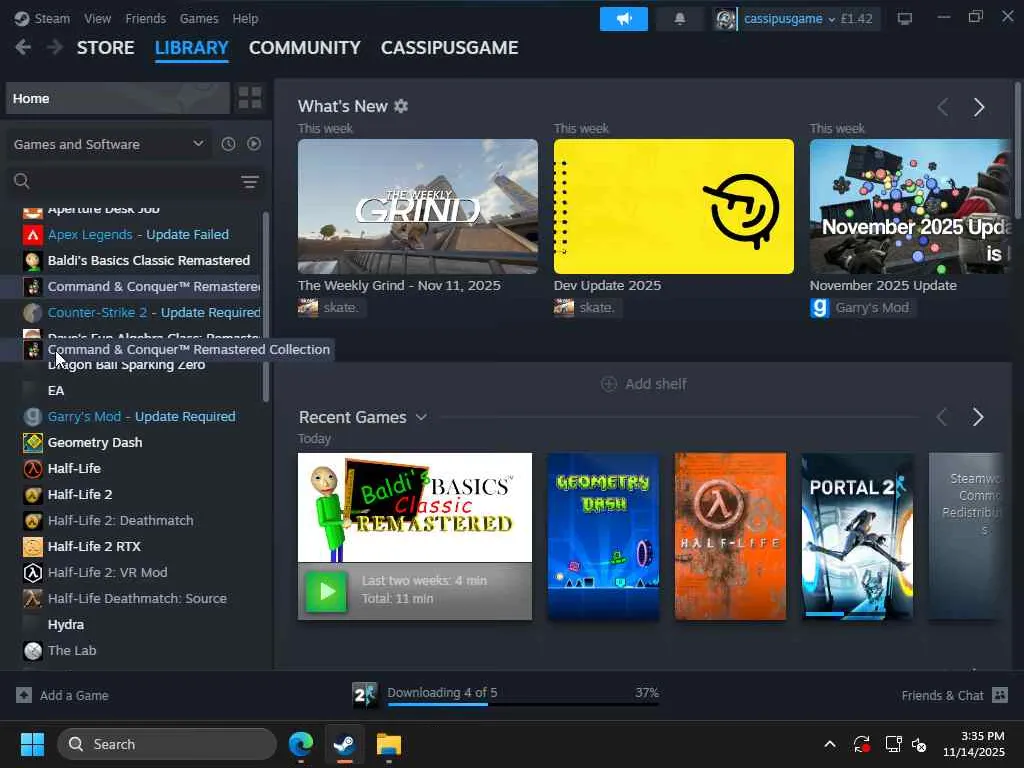Switch to Big Picture mode monitor icon
This screenshot has height=768, width=1024.
pyautogui.click(x=904, y=19)
